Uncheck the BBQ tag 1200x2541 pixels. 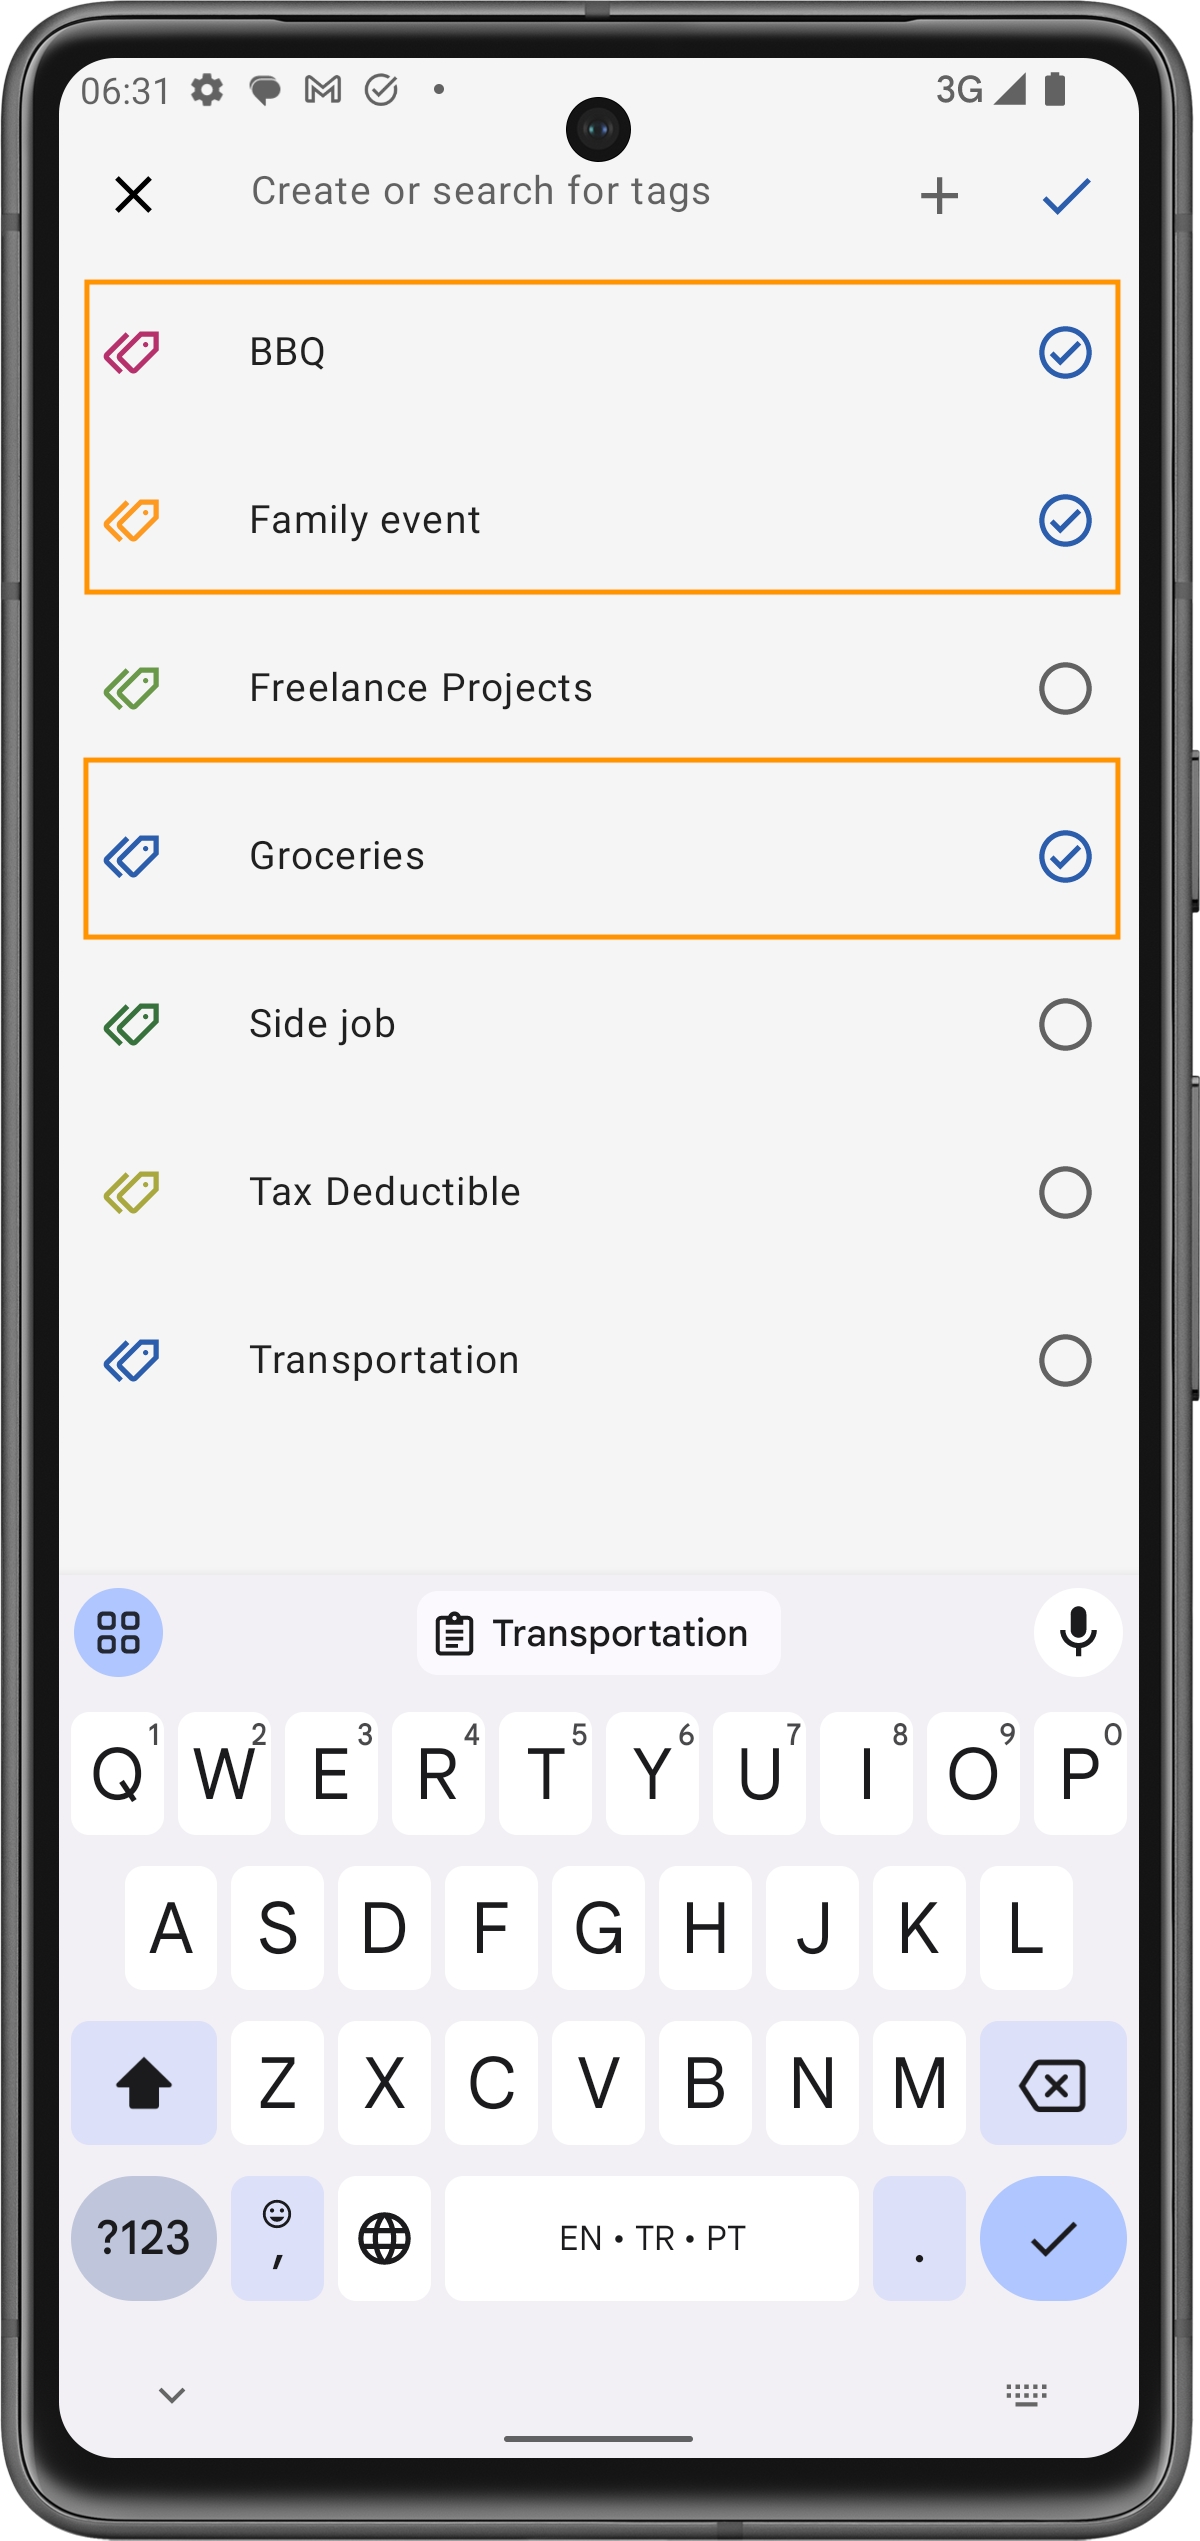point(1064,352)
